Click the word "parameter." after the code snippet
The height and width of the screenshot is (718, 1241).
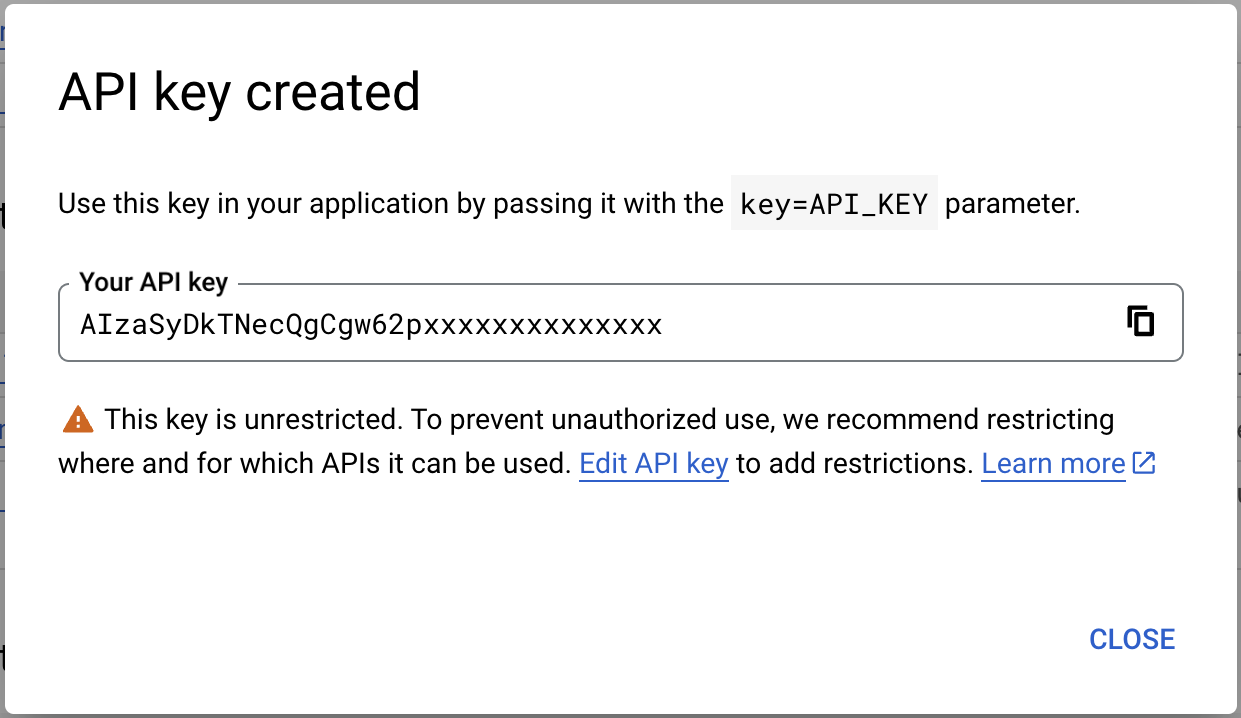tap(1012, 204)
